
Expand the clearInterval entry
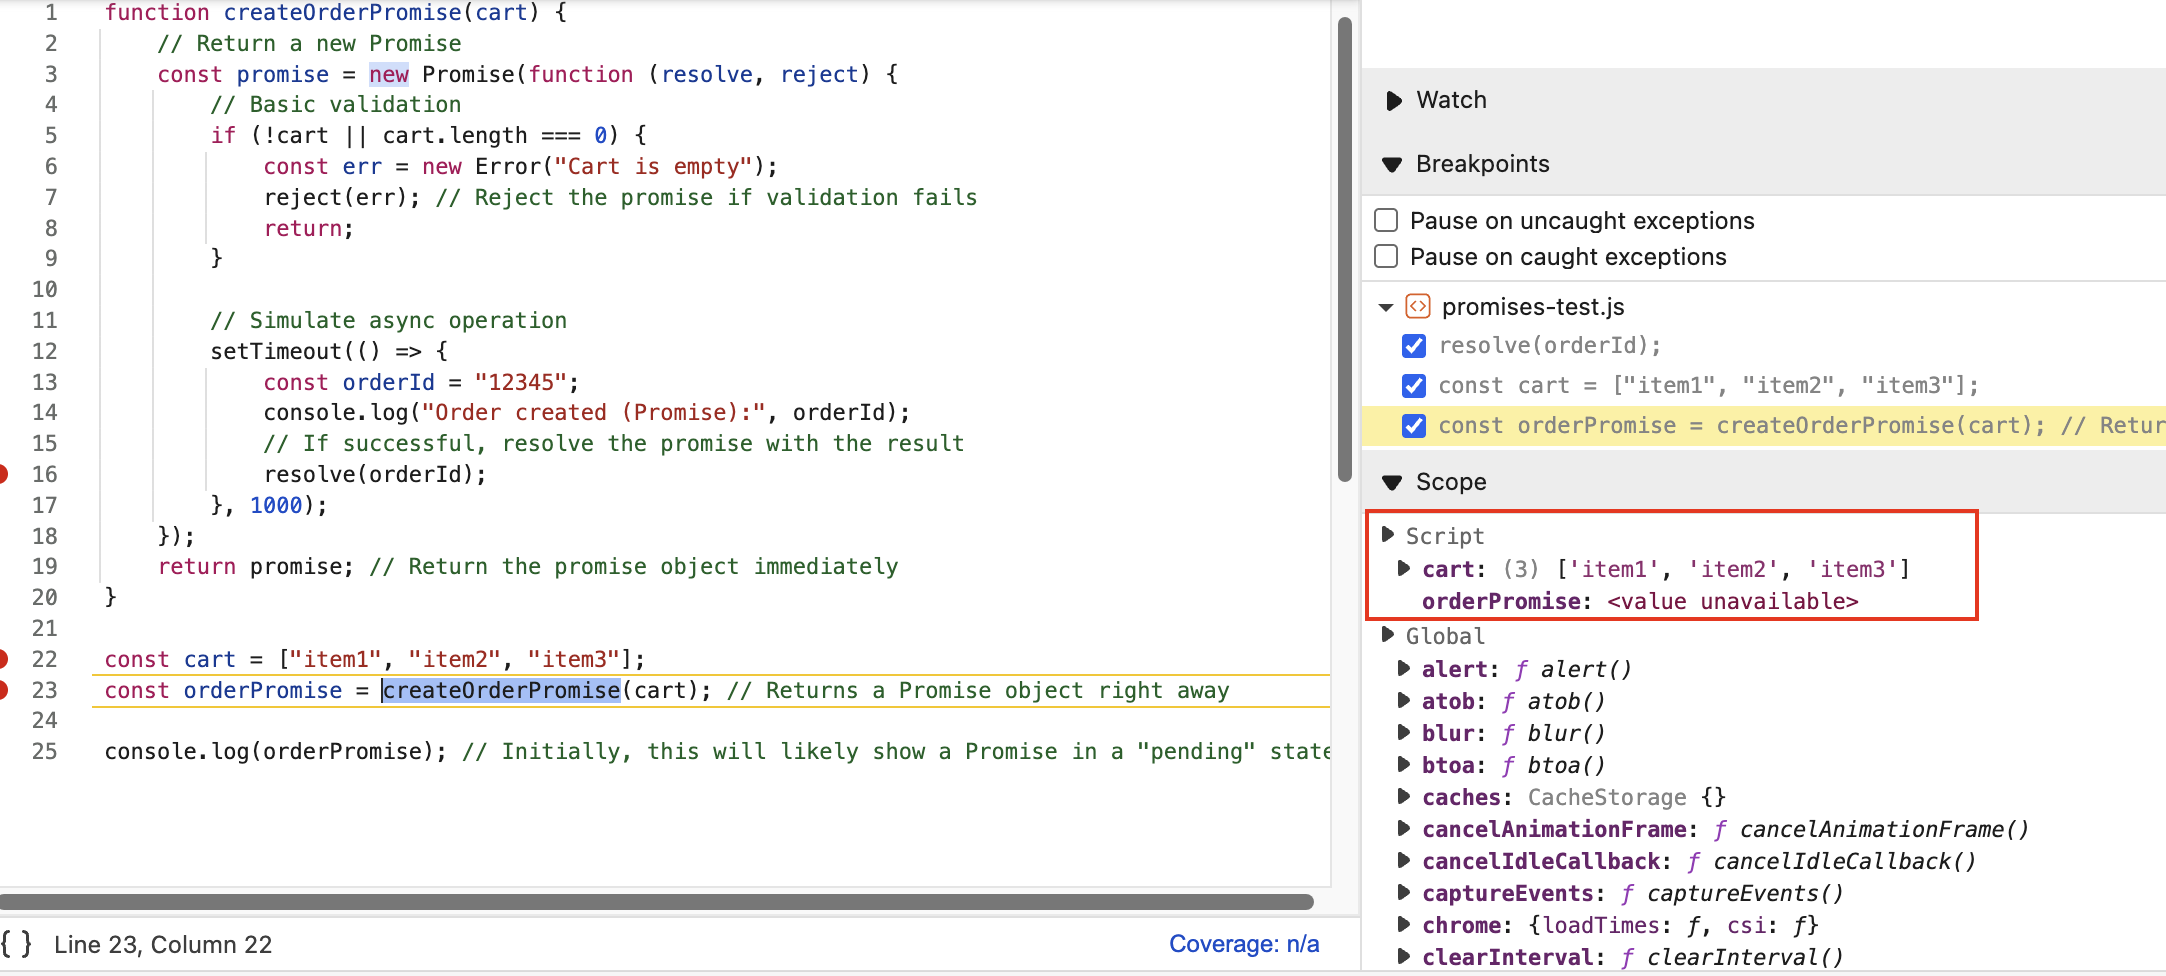click(1404, 956)
